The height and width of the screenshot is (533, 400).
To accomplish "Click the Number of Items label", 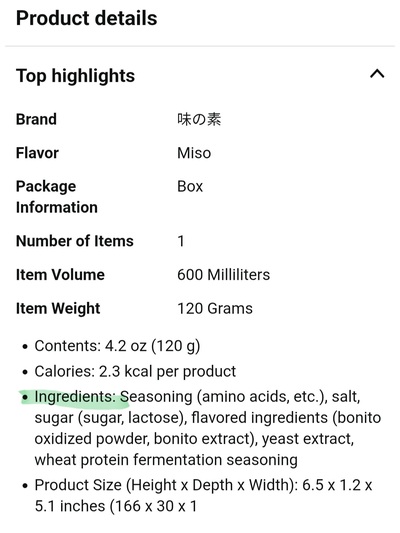I will pos(75,241).
